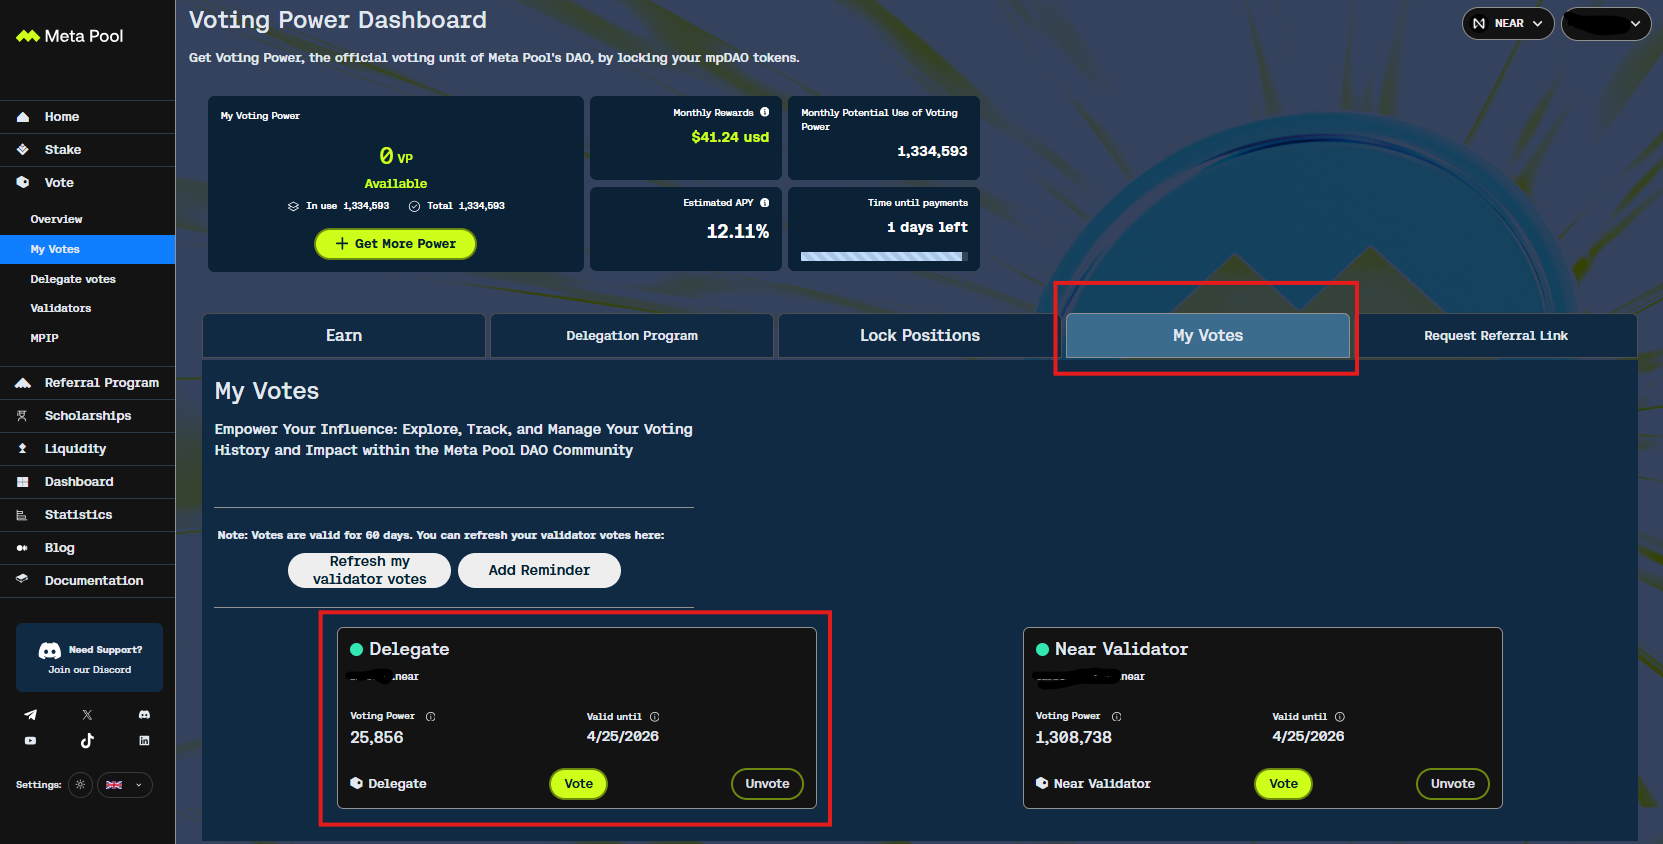Switch to the Delegation Program tab
This screenshot has height=844, width=1663.
631,336
